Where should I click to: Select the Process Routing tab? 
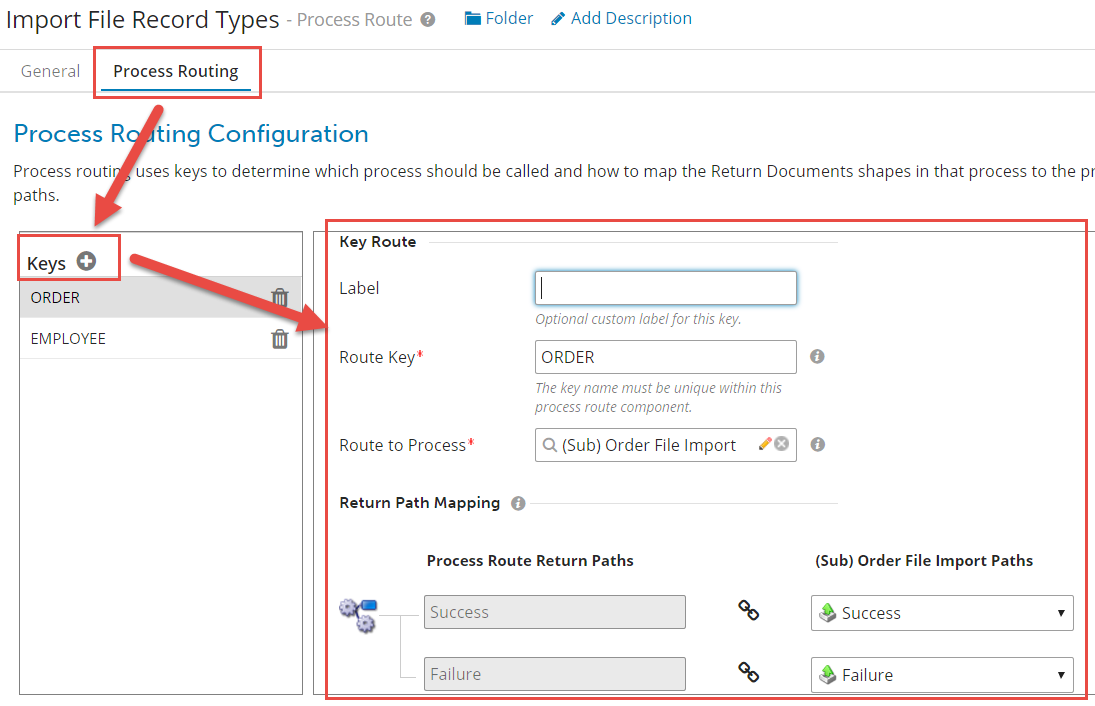point(177,71)
